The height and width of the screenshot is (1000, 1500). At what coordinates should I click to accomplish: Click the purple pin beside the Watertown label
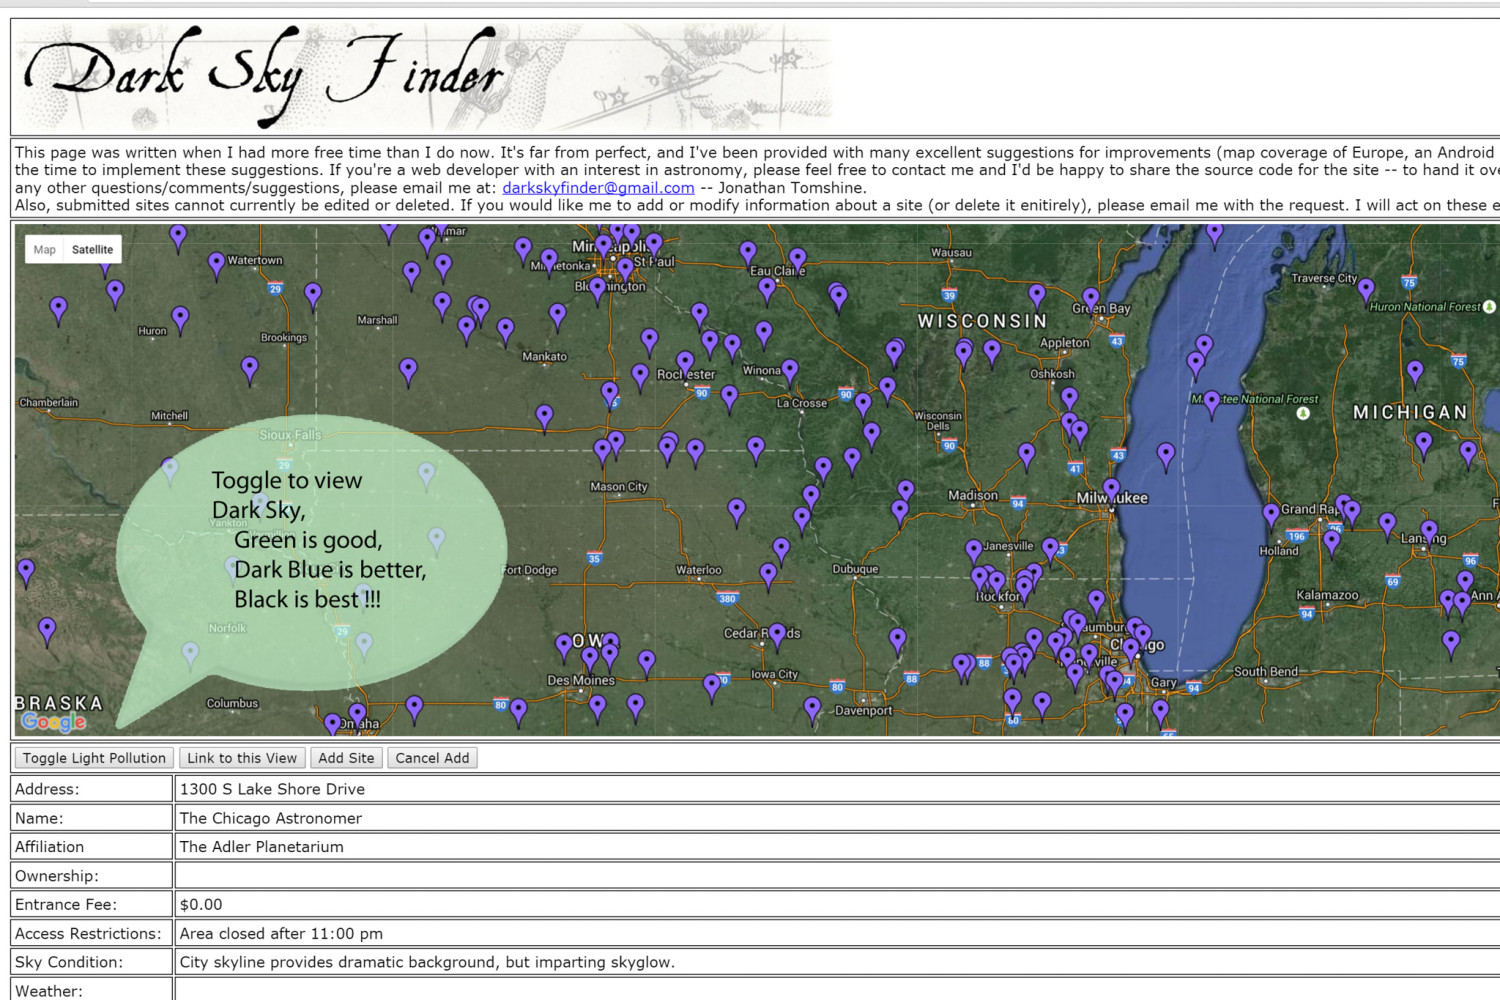pos(216,263)
